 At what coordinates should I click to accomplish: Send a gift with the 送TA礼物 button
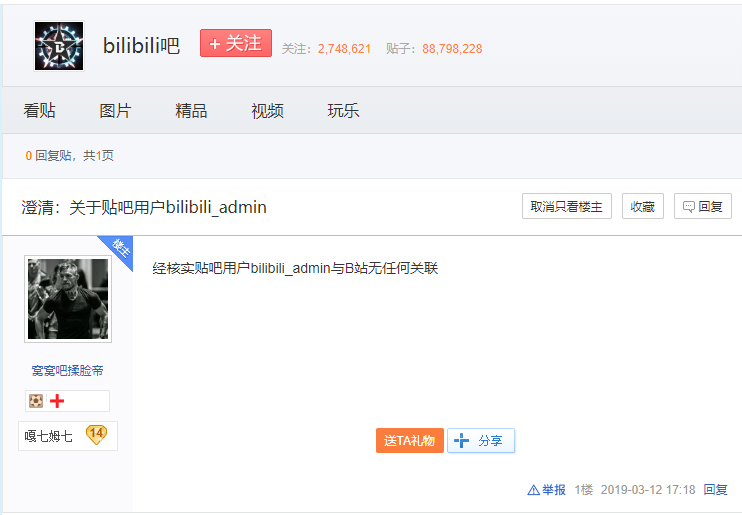point(409,440)
